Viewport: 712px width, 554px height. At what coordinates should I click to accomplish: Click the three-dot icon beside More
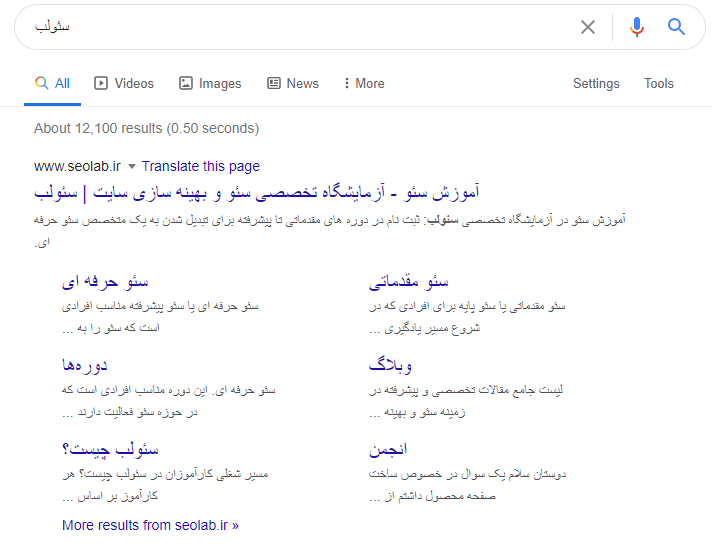tap(346, 83)
